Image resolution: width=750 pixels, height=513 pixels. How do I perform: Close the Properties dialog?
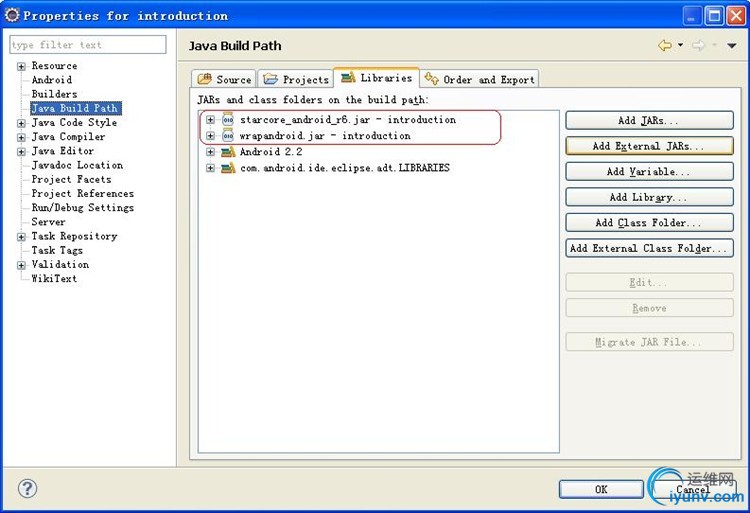736,16
